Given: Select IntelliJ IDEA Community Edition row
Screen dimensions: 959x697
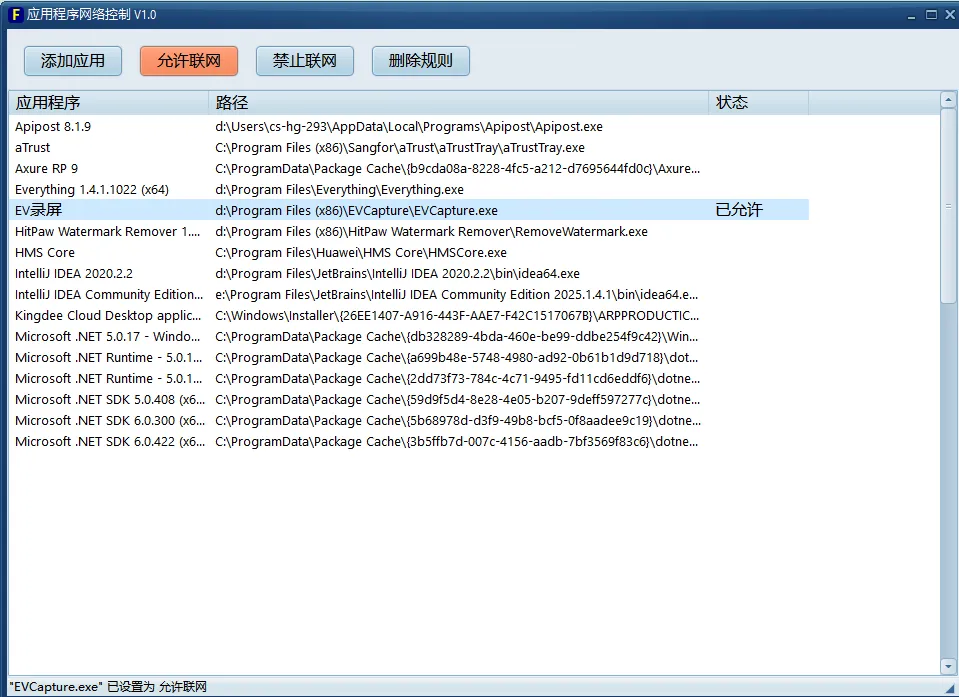Looking at the screenshot, I should click(x=409, y=295).
